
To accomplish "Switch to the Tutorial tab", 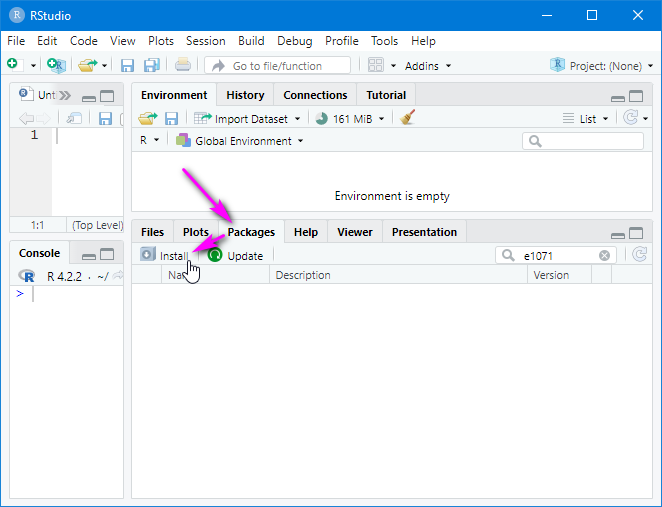I will point(386,95).
